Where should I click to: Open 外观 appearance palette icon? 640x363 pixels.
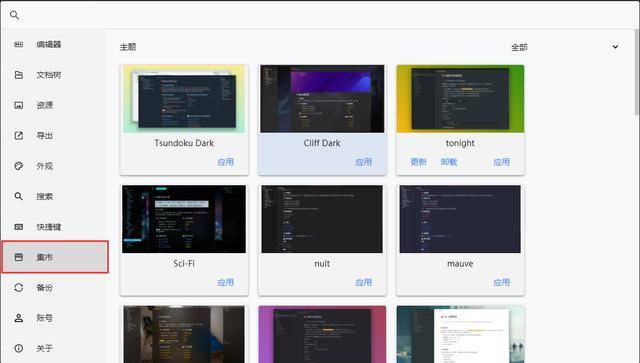click(19, 166)
